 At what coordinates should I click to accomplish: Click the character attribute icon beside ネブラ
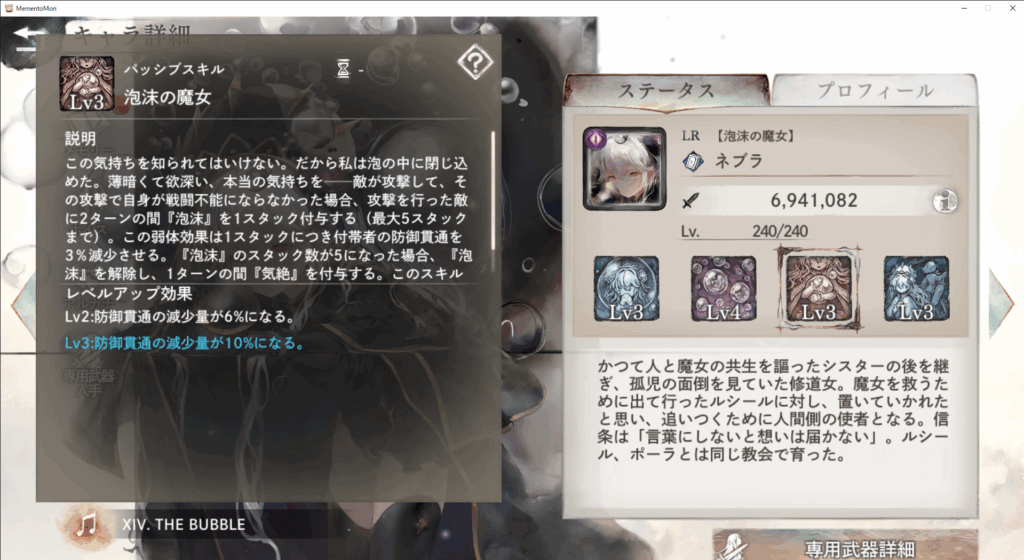point(693,161)
